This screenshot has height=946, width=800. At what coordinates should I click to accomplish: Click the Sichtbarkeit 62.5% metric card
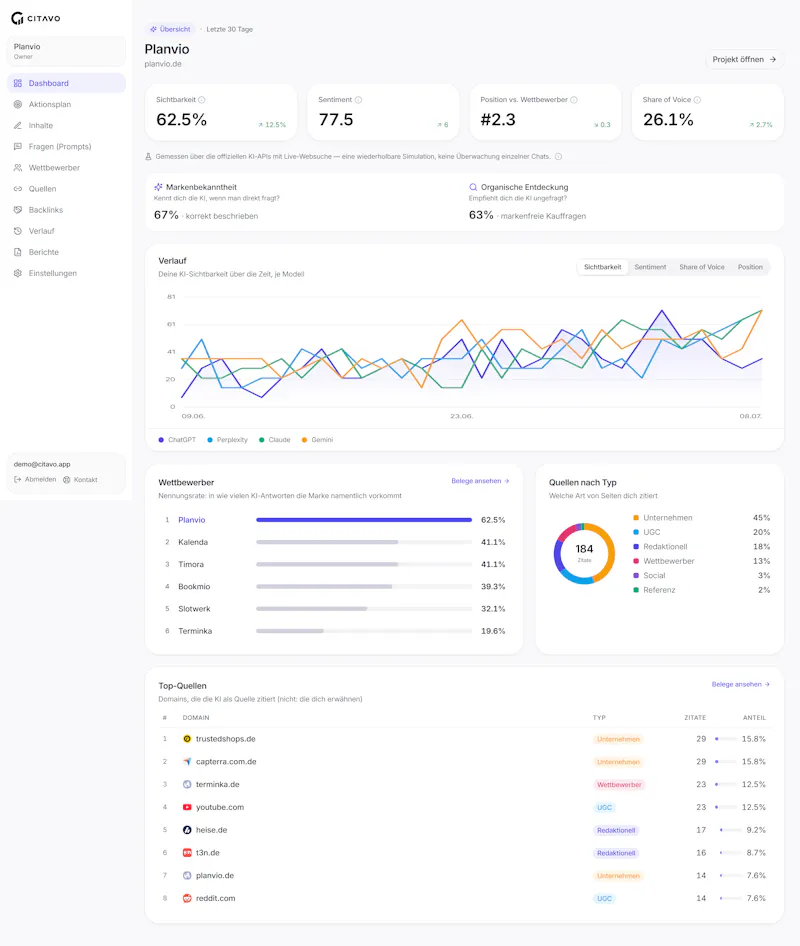click(221, 112)
